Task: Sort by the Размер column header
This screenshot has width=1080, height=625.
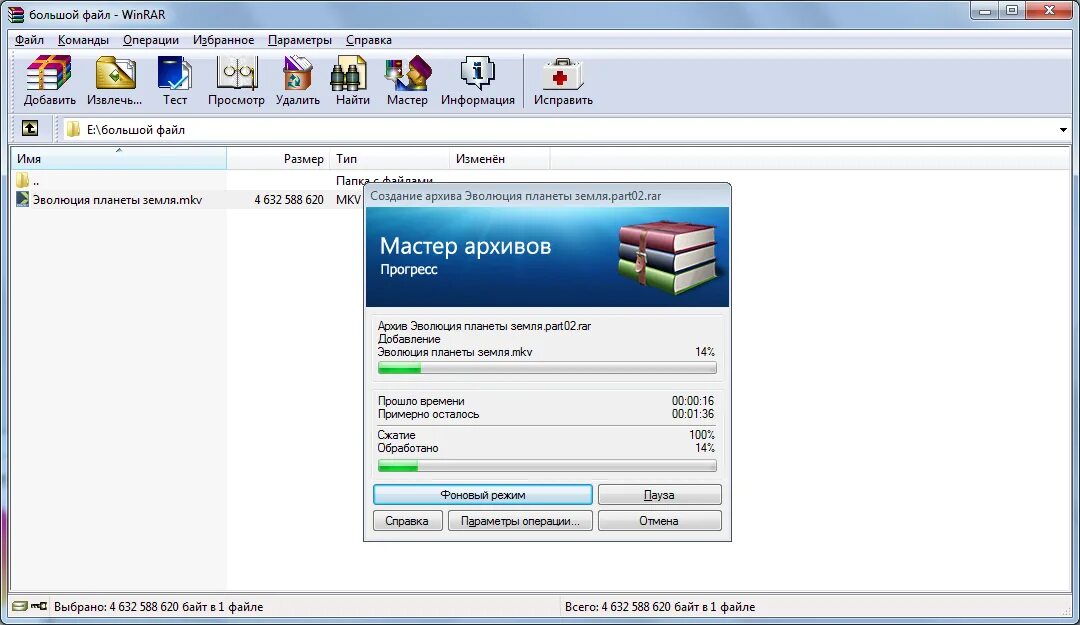Action: pos(278,158)
